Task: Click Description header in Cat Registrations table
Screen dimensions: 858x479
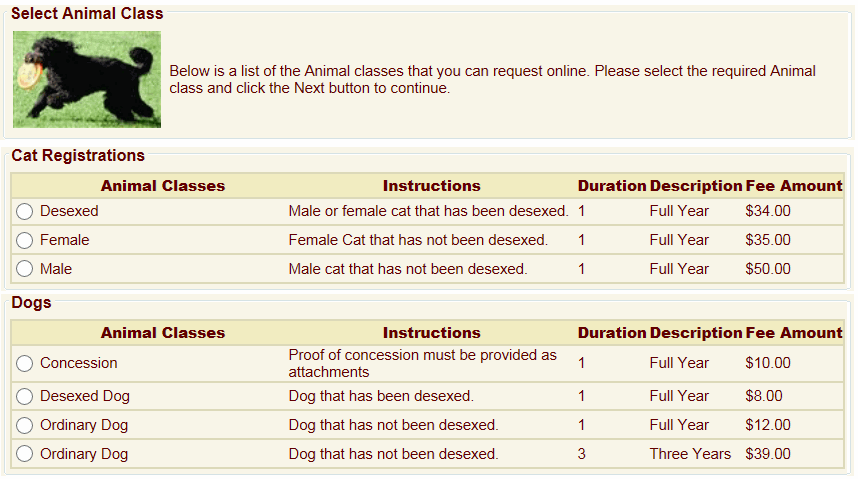Action: (695, 186)
